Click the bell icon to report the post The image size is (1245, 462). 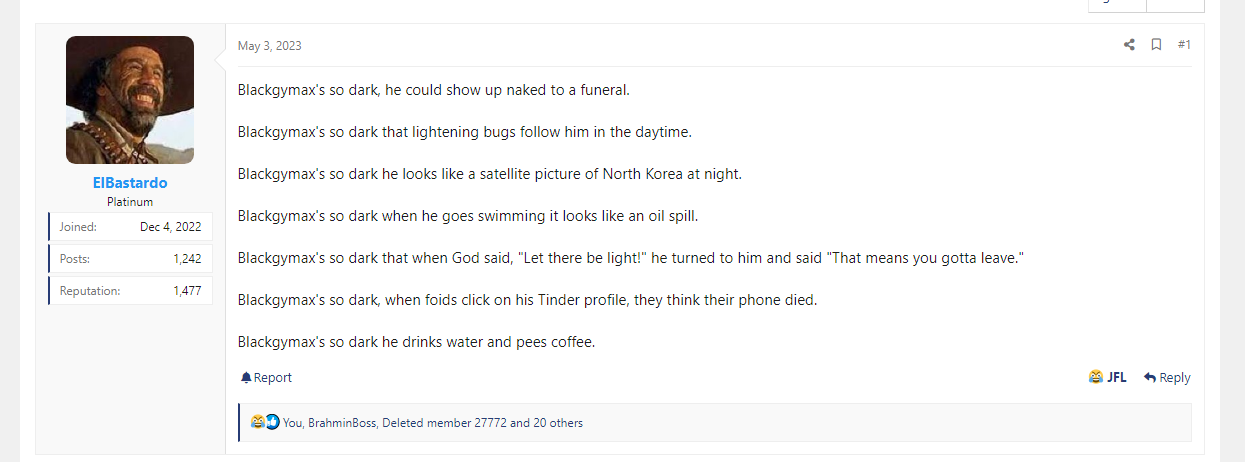coord(246,378)
